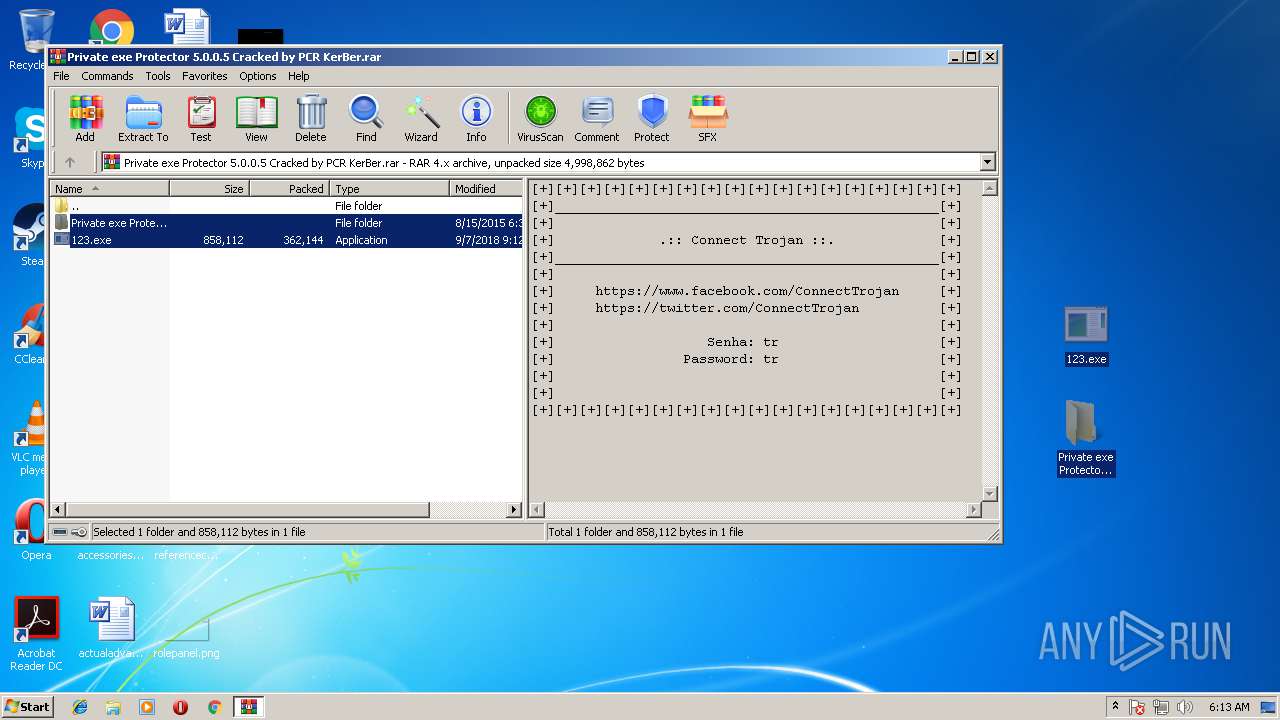Open the actualadva Word document icon
Image resolution: width=1280 pixels, height=720 pixels.
111,628
